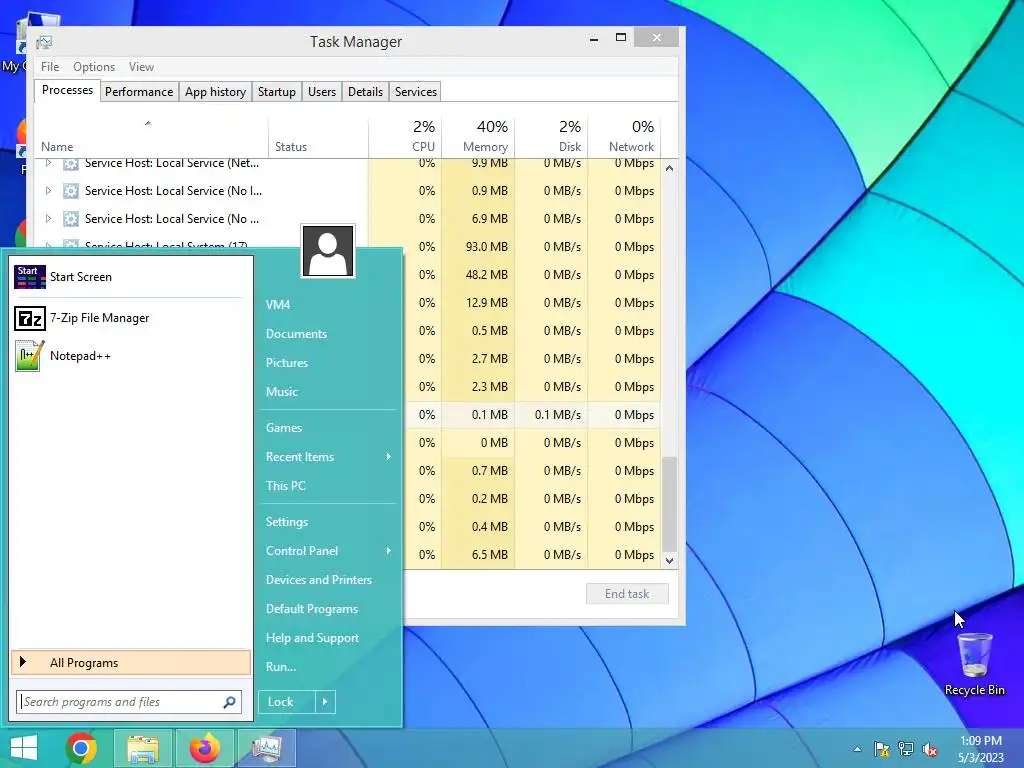
Task: Open Firefox from the taskbar
Action: [x=205, y=748]
